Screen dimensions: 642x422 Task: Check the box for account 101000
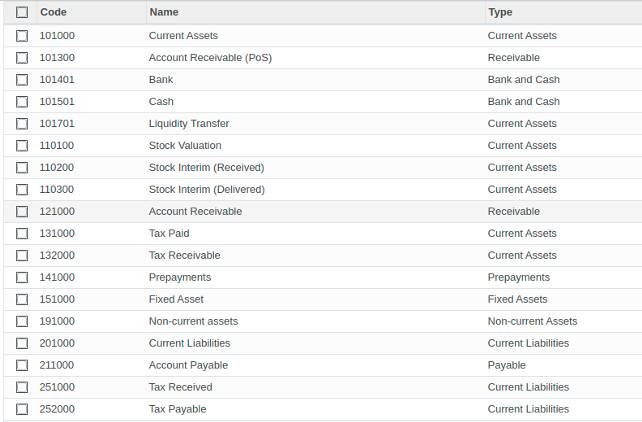[22, 36]
